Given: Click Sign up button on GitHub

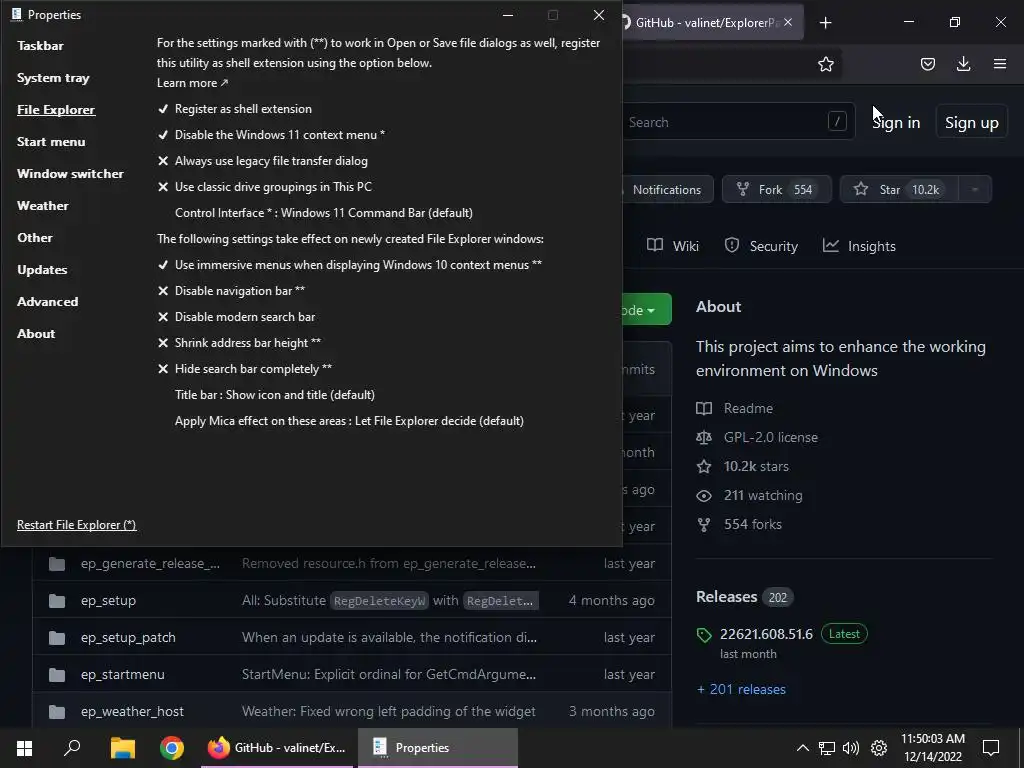Looking at the screenshot, I should tap(971, 122).
